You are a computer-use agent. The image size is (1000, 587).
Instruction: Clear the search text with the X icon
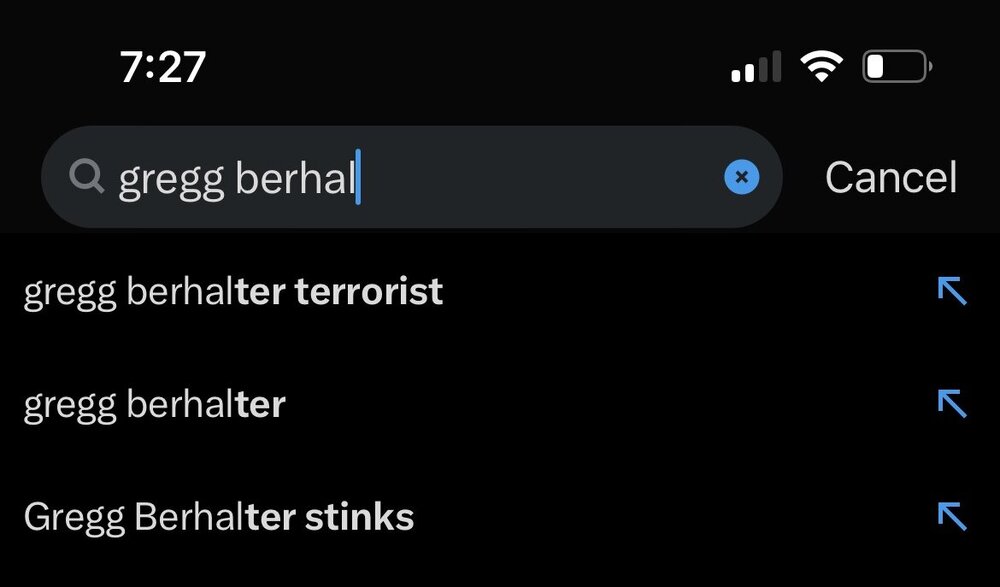pos(741,177)
